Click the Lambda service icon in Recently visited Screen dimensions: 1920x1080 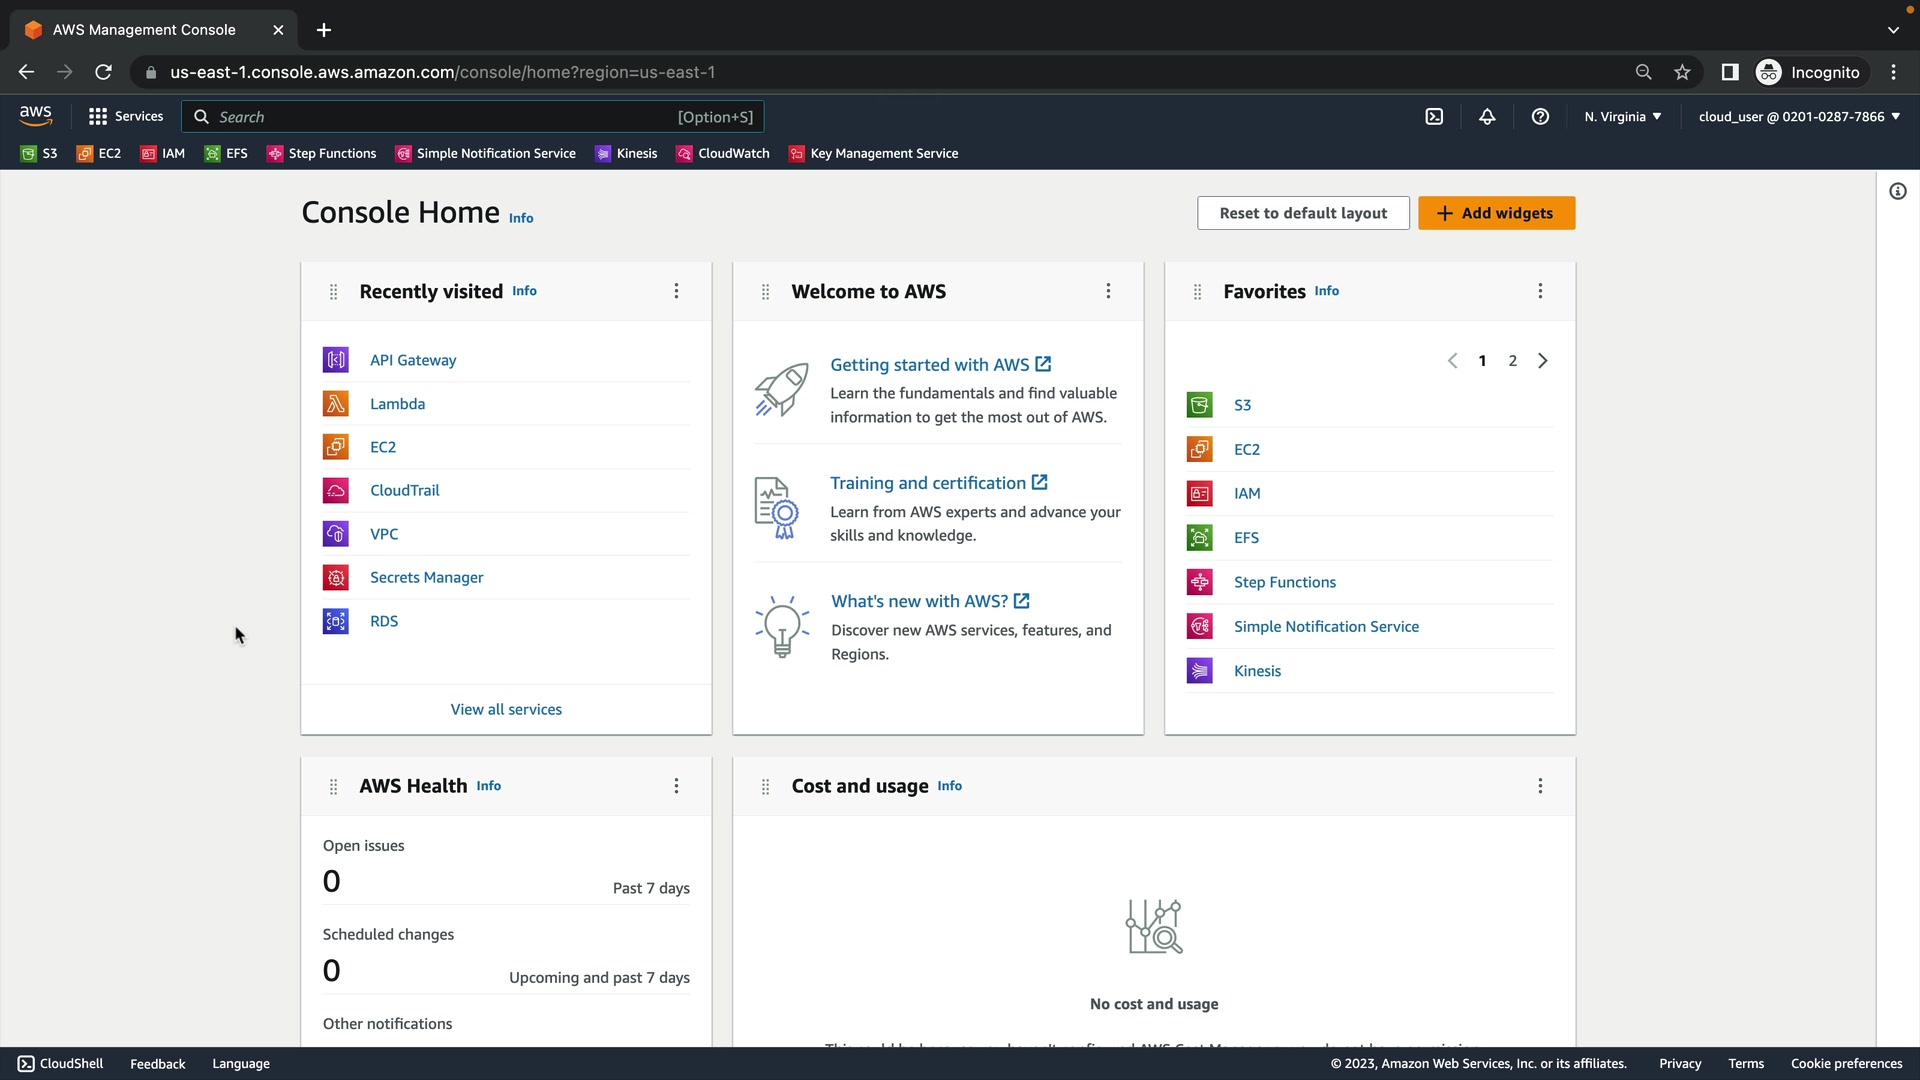[336, 404]
